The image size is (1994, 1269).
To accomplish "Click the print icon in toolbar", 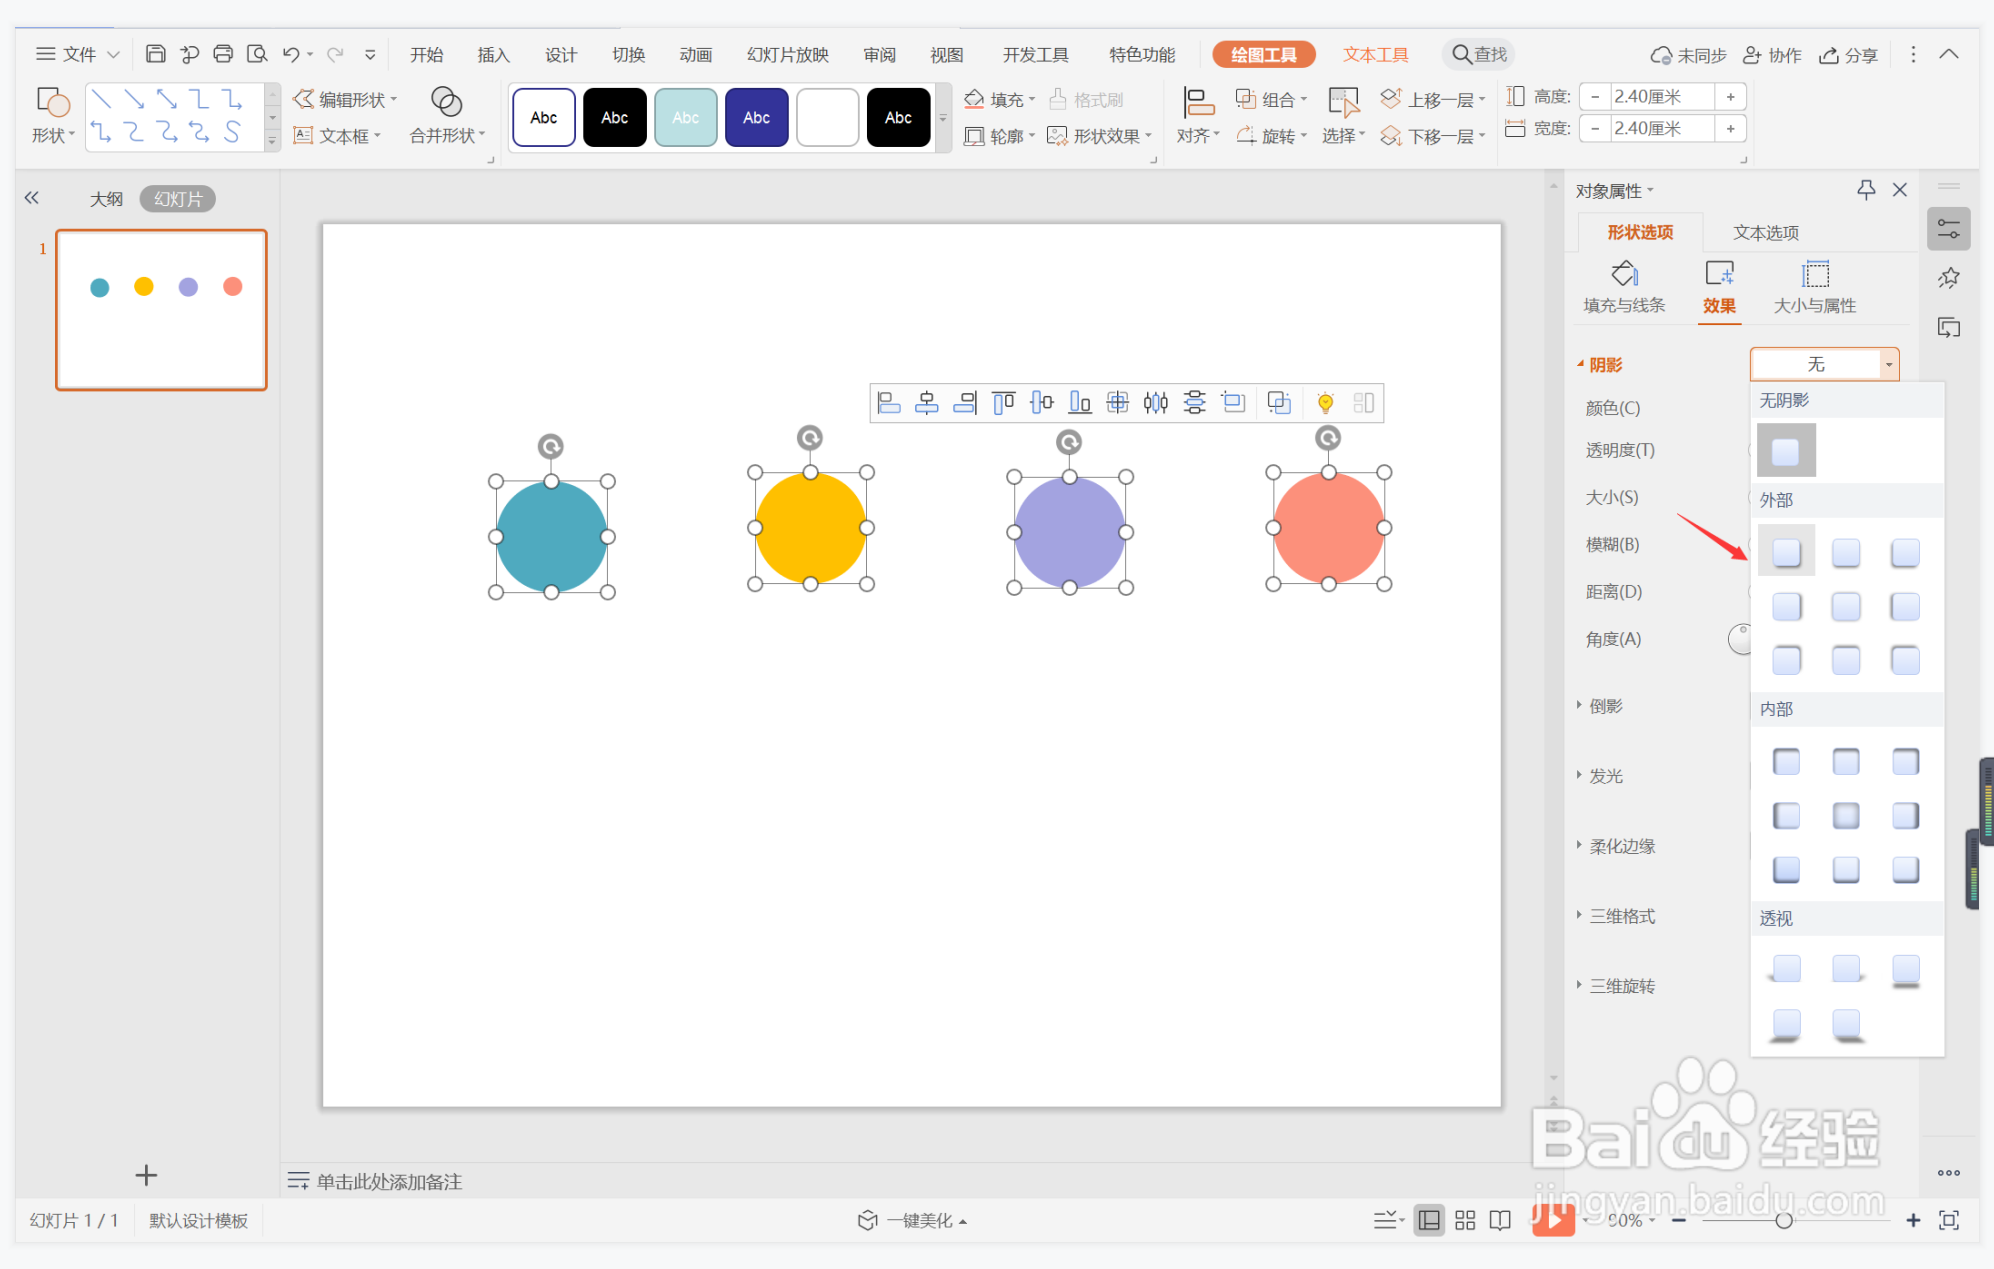I will coord(223,54).
